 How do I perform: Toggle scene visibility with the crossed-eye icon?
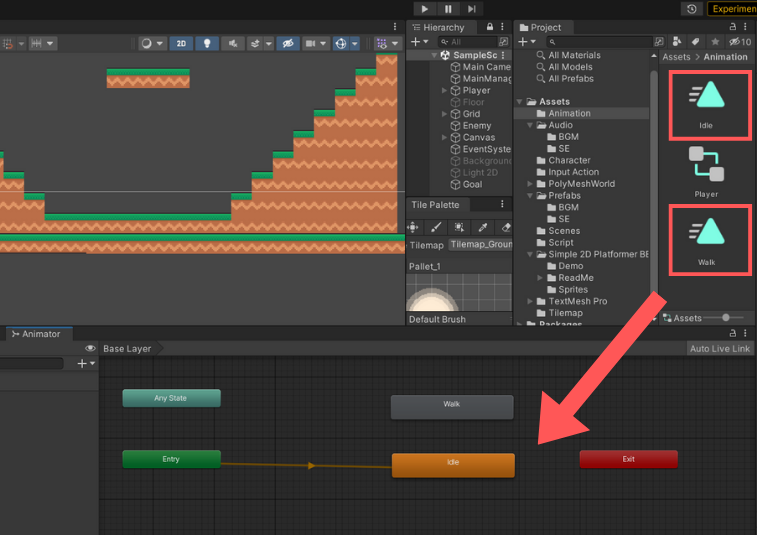[x=287, y=44]
